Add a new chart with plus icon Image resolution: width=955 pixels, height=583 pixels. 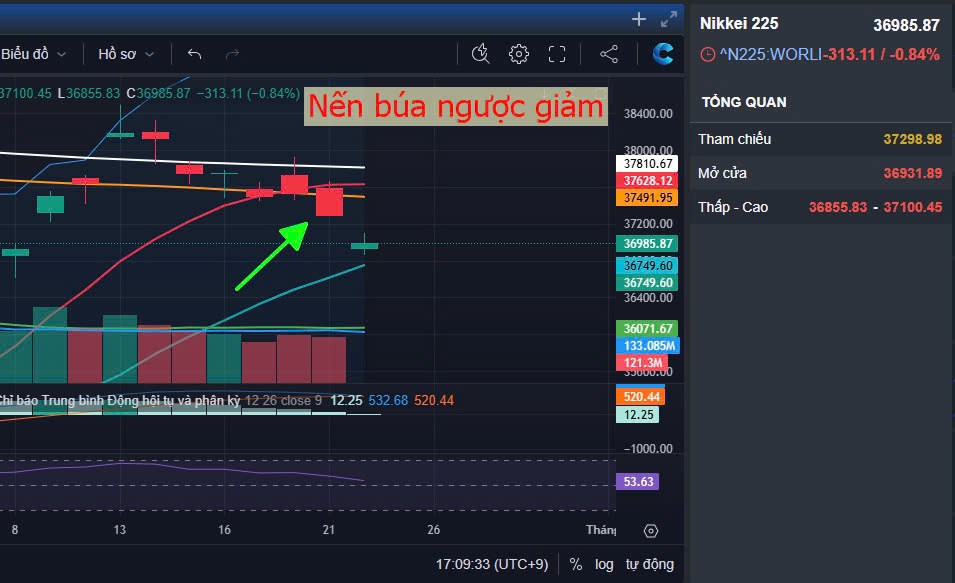coord(638,19)
